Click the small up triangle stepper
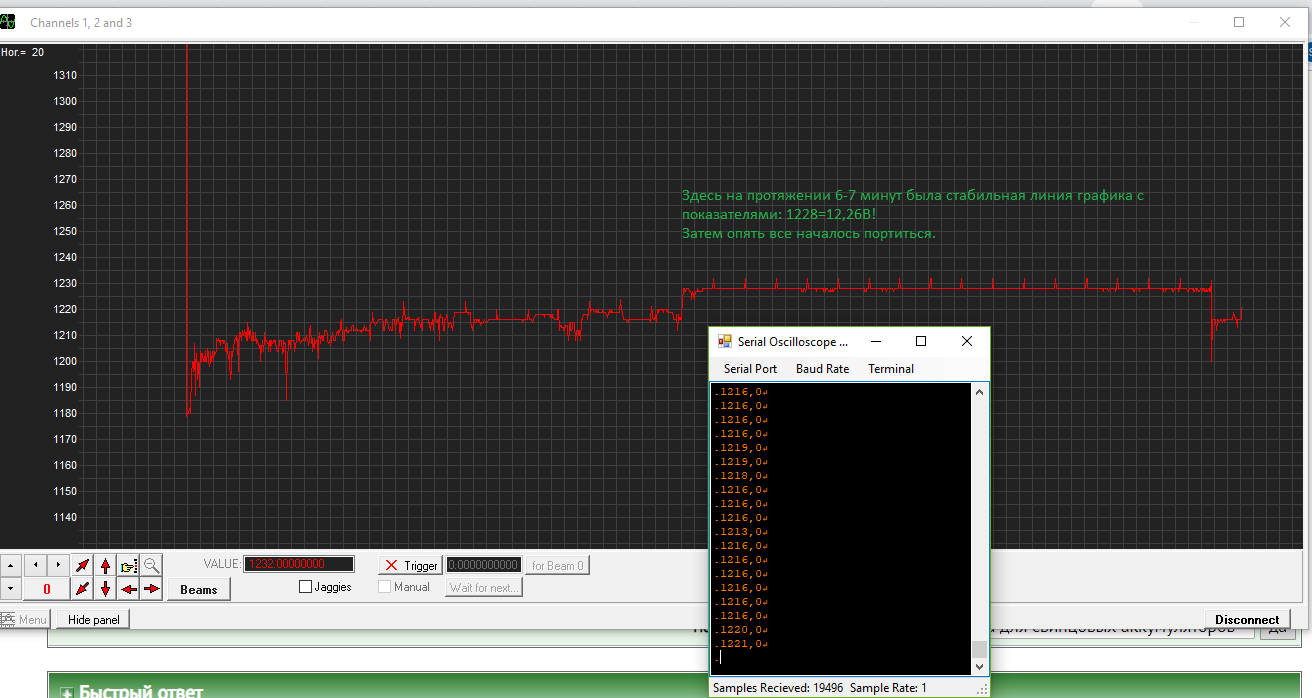This screenshot has height=698, width=1312. tap(10, 565)
